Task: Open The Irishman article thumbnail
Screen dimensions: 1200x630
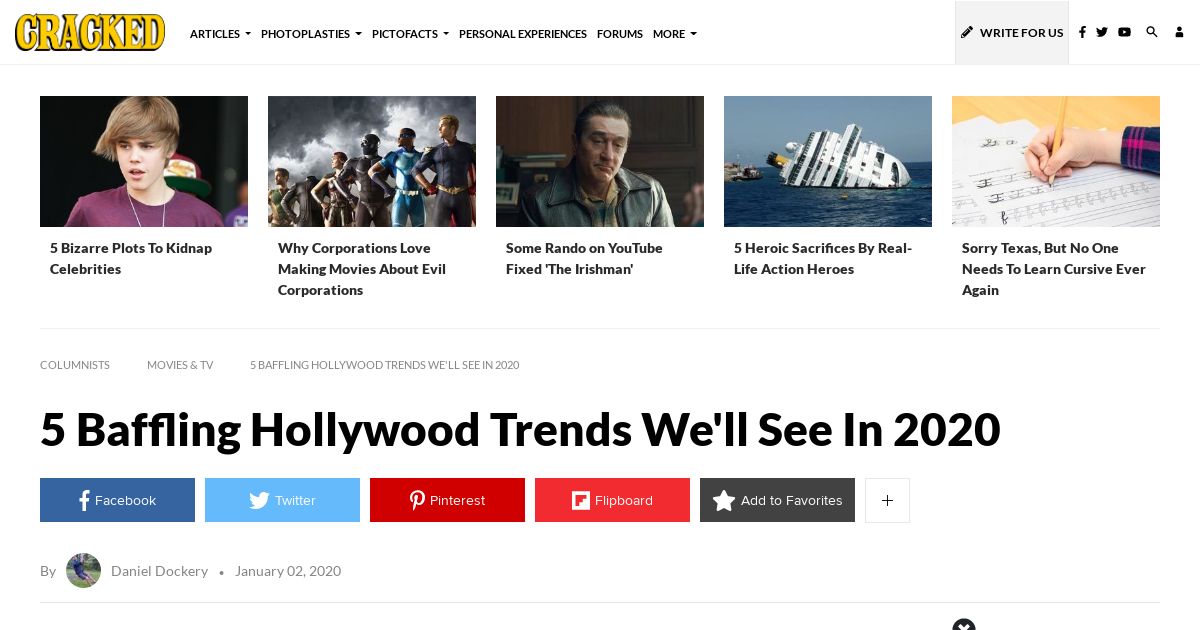Action: [600, 161]
